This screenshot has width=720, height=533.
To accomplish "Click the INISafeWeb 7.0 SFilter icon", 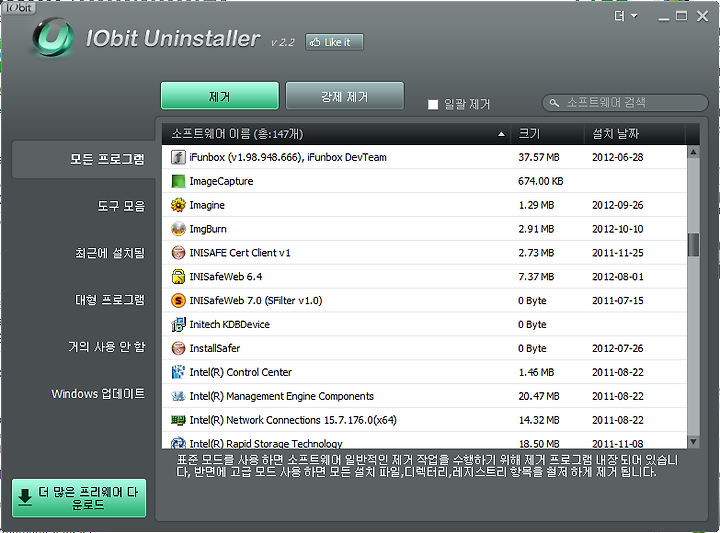I will [x=178, y=300].
